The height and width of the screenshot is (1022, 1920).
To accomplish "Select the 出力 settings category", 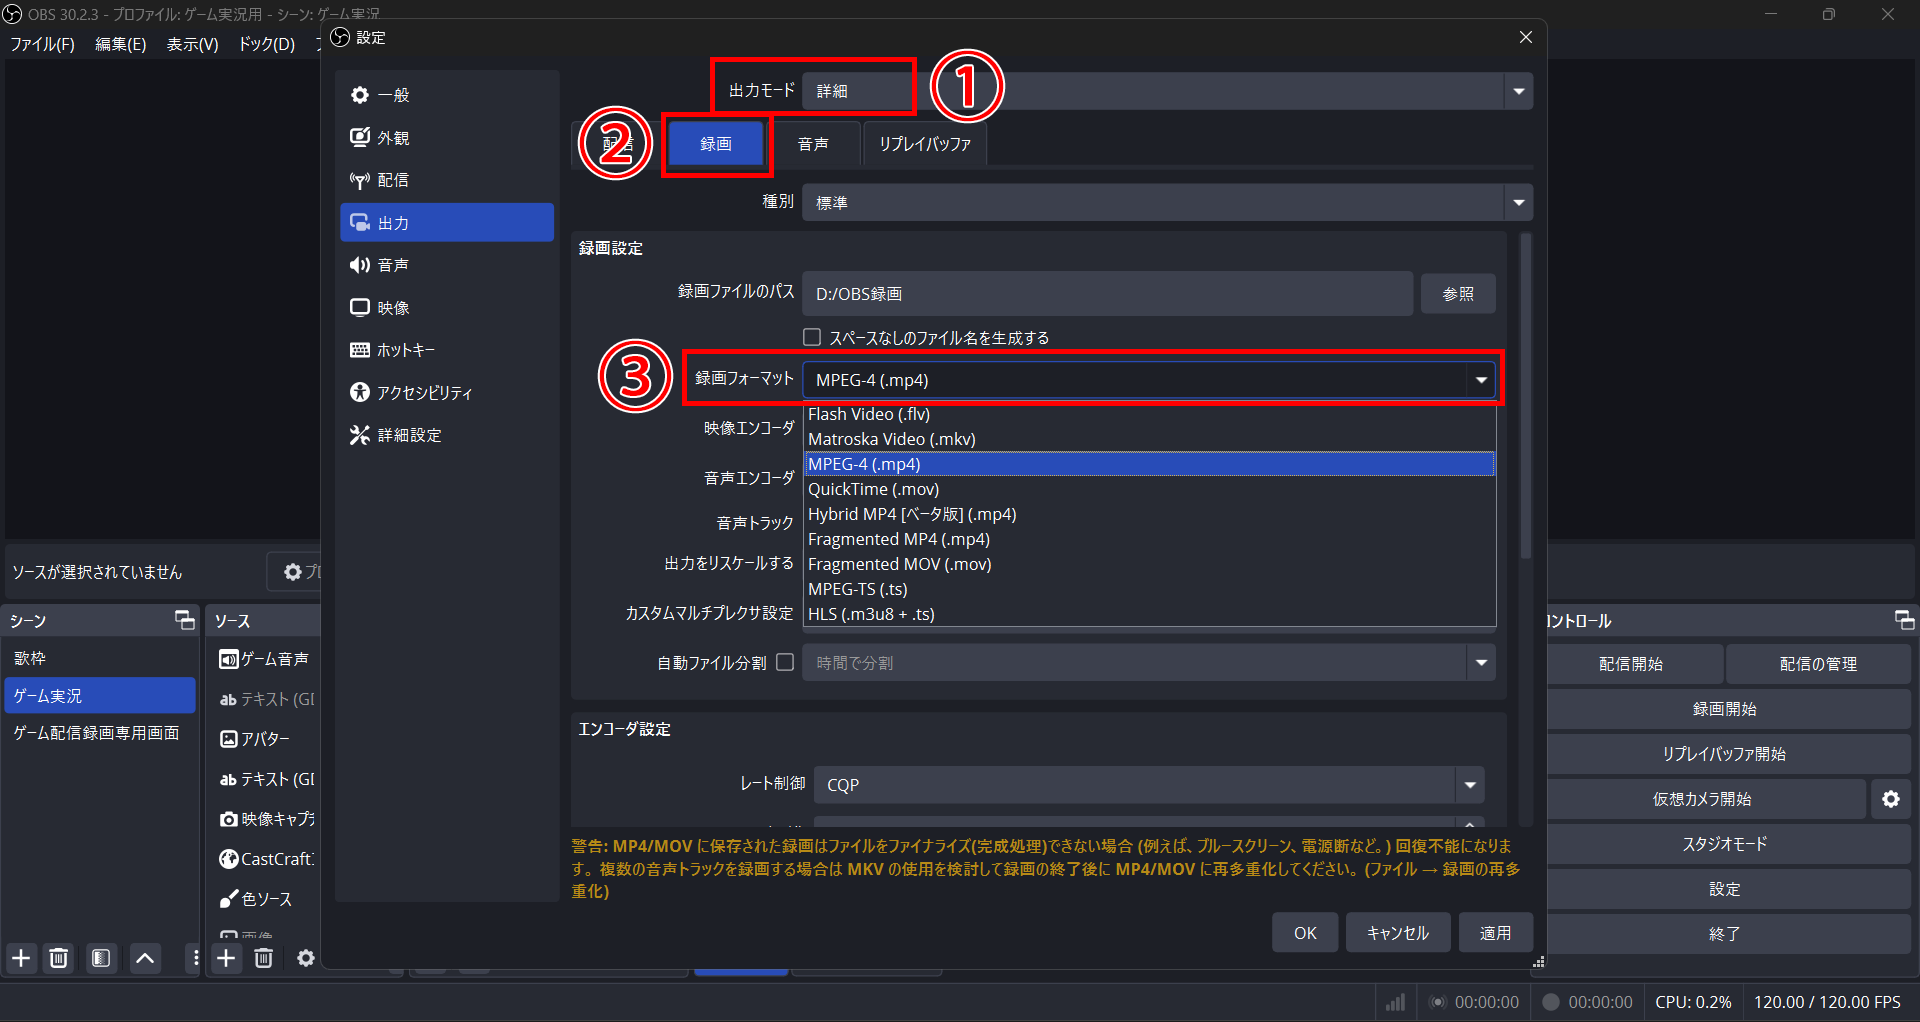I will tap(447, 223).
